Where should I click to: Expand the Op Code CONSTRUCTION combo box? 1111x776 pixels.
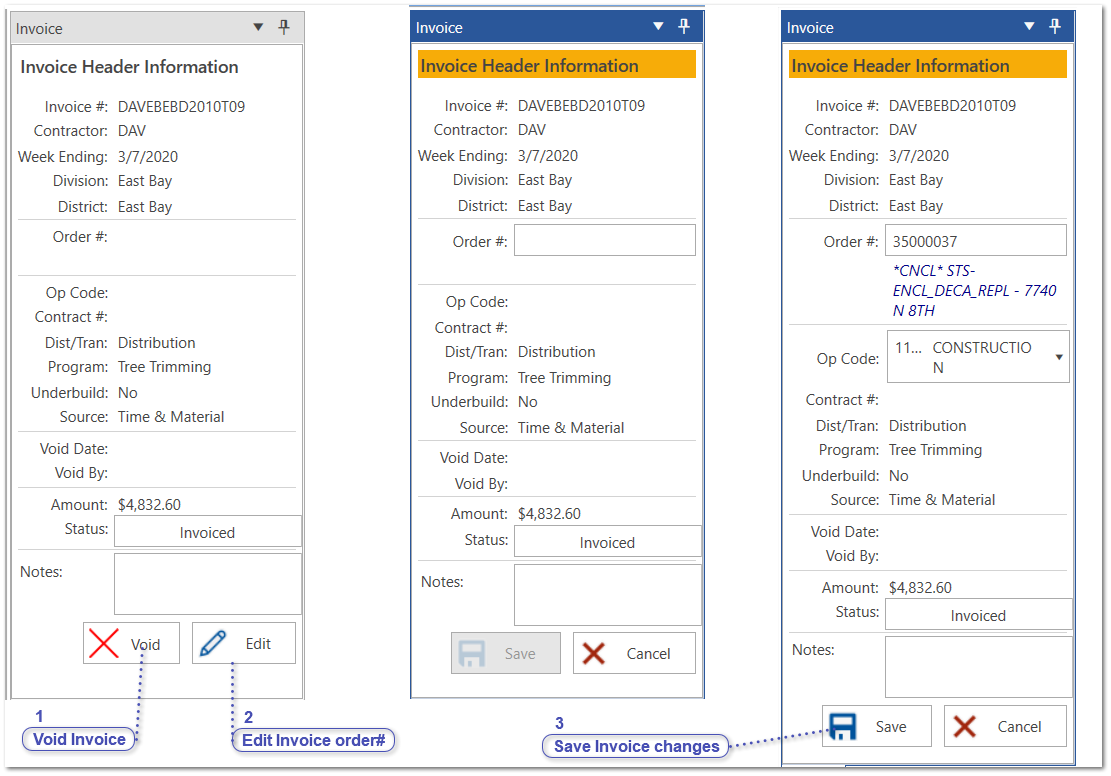pyautogui.click(x=1059, y=357)
